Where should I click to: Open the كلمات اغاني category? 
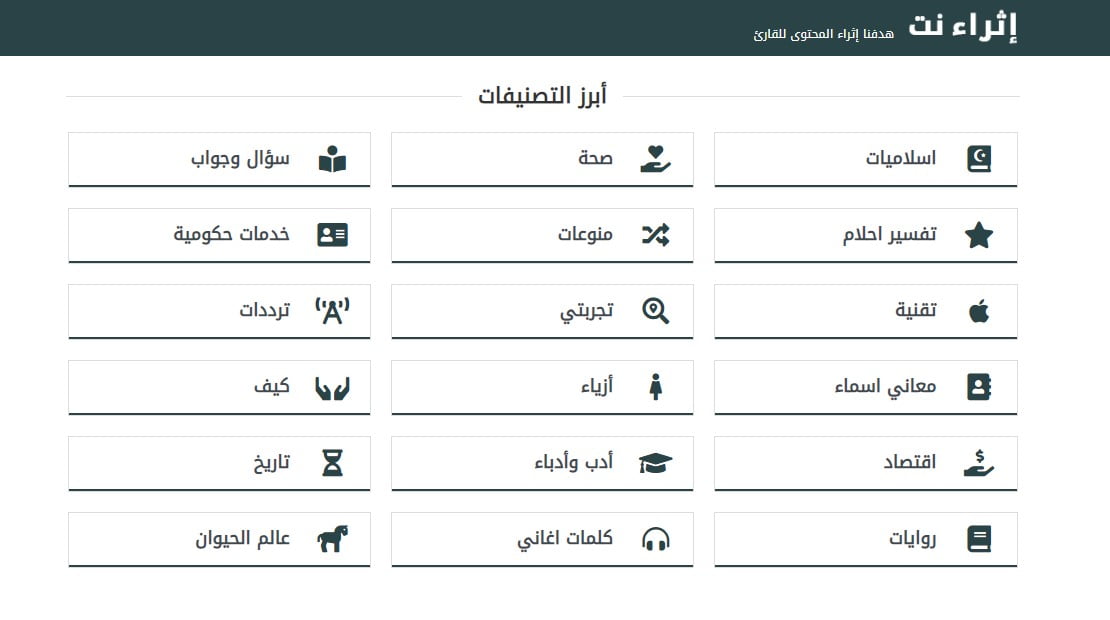point(542,539)
